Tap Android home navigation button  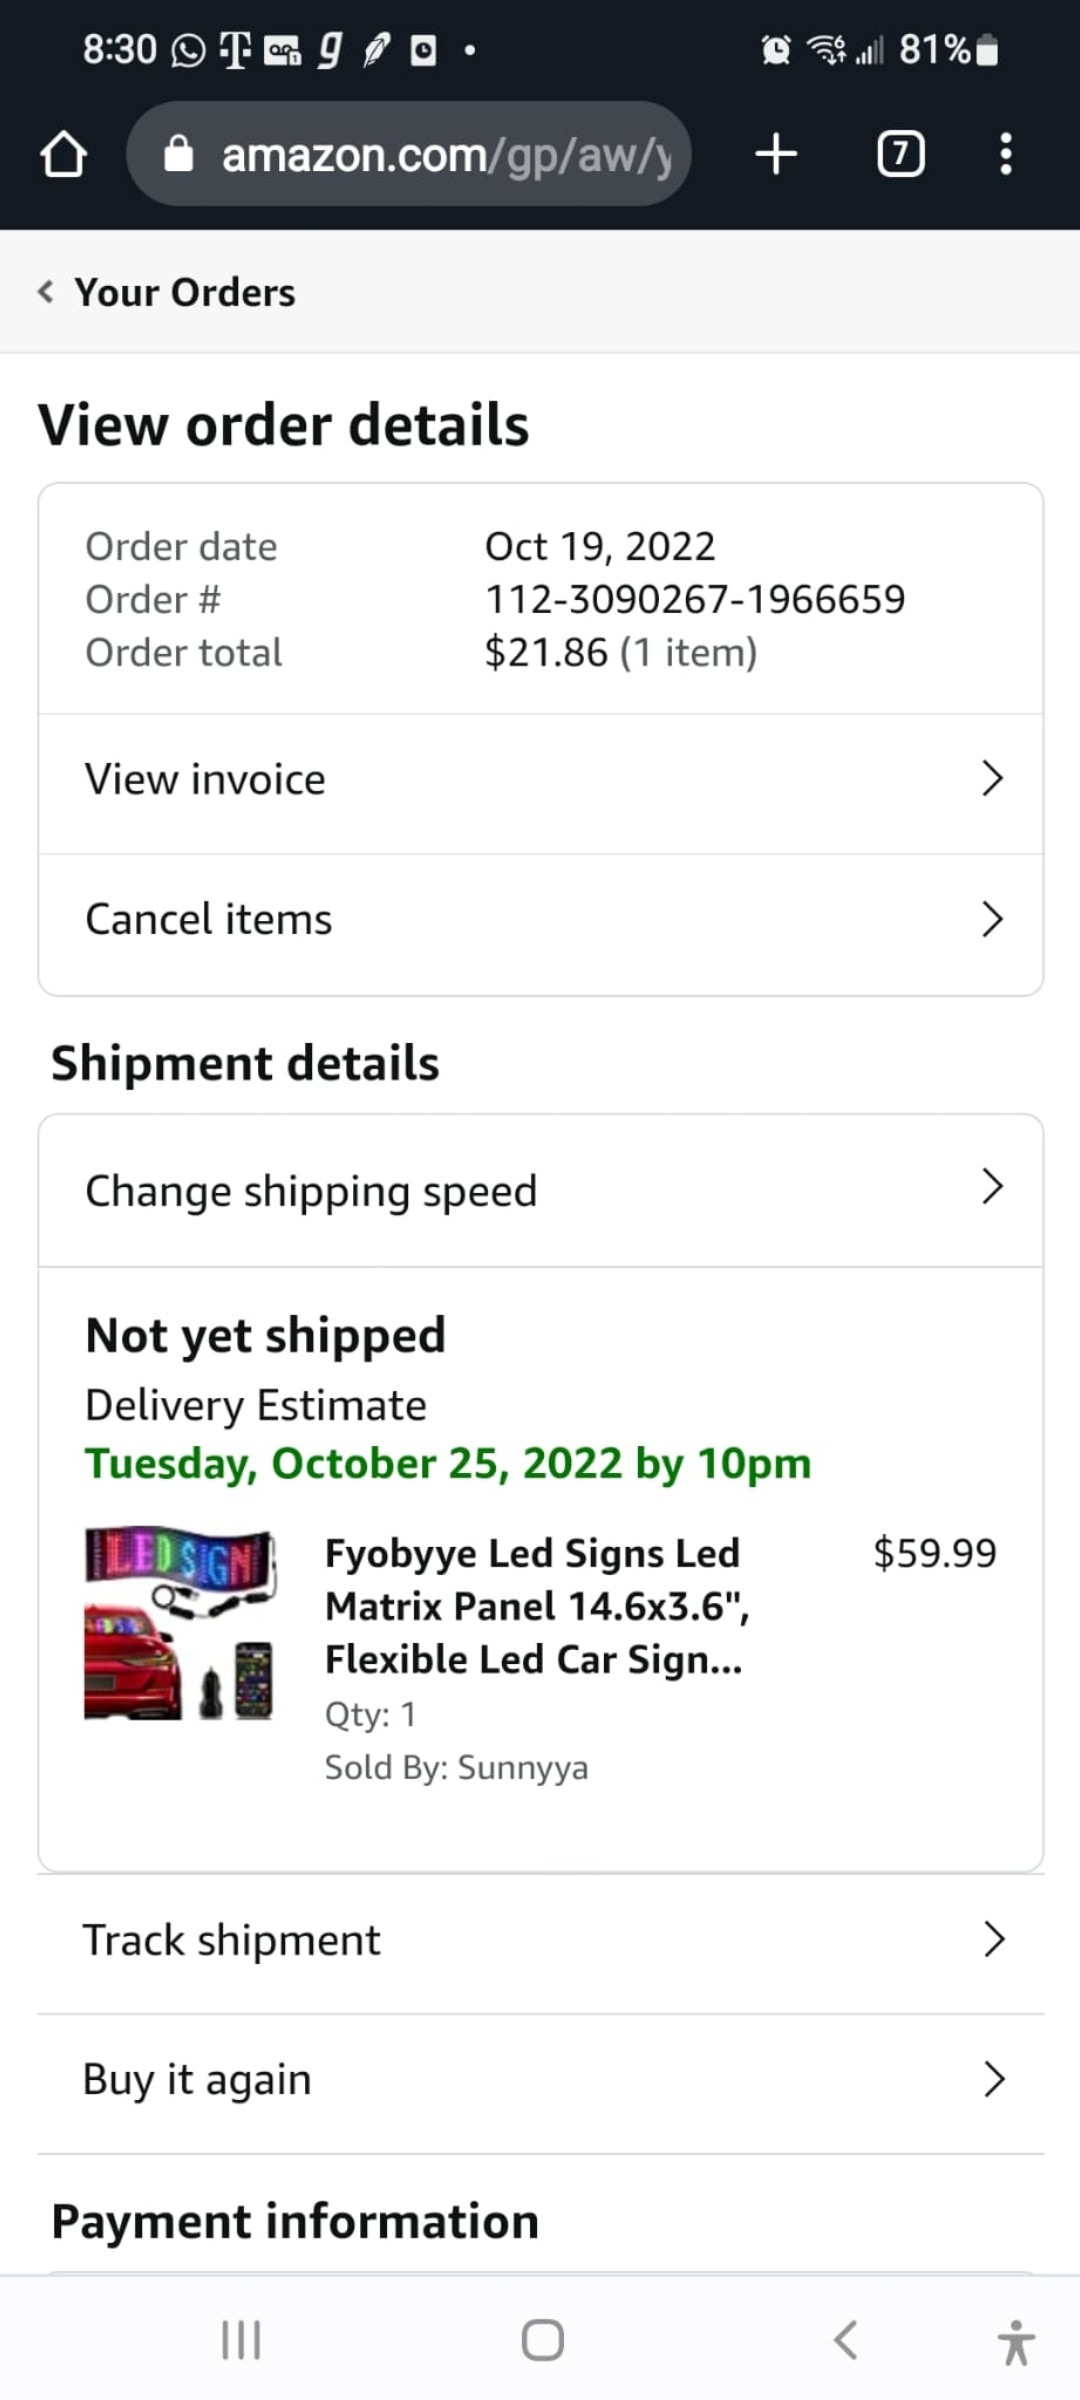[x=543, y=2340]
